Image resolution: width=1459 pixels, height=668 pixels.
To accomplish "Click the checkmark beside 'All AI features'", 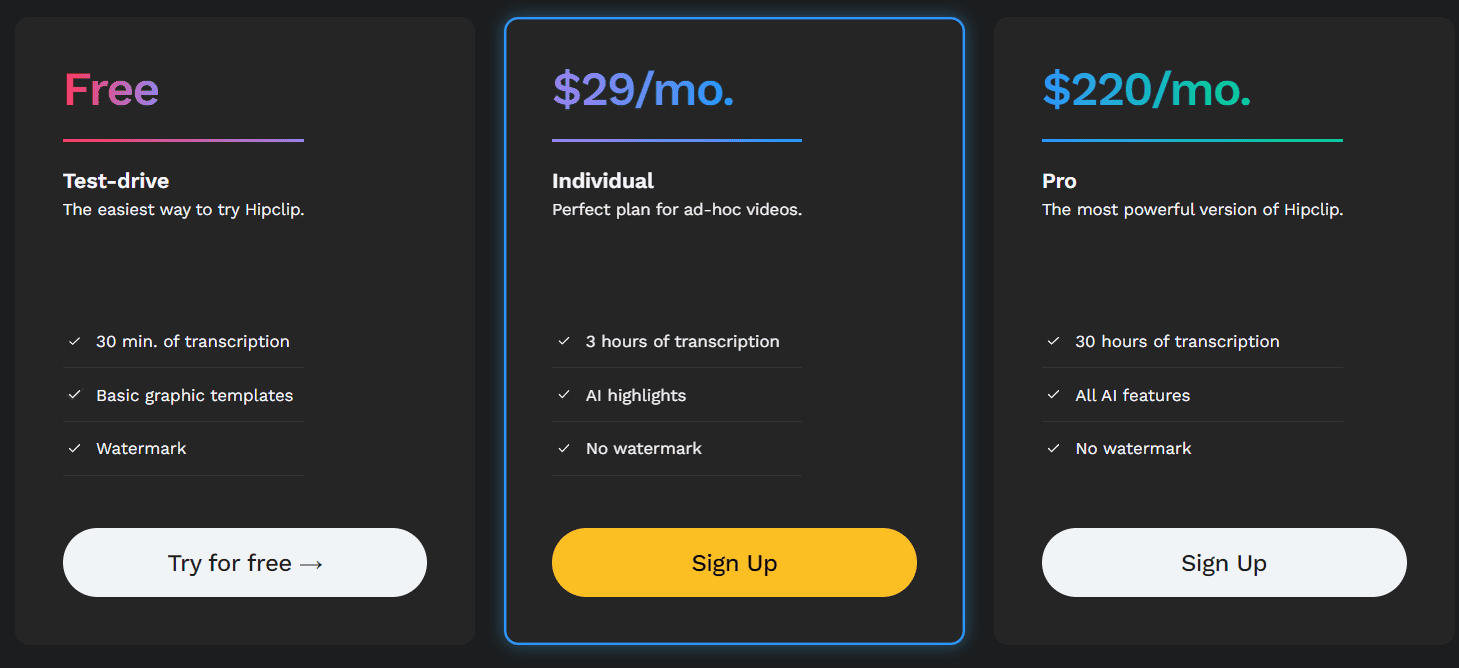I will point(1053,394).
